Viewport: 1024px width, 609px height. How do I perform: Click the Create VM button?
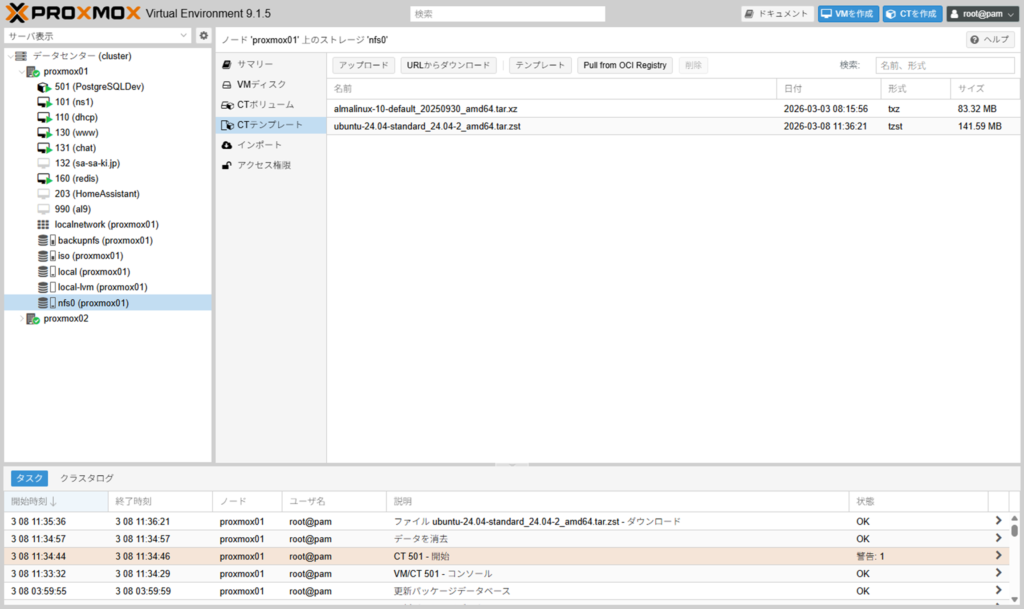[x=847, y=14]
